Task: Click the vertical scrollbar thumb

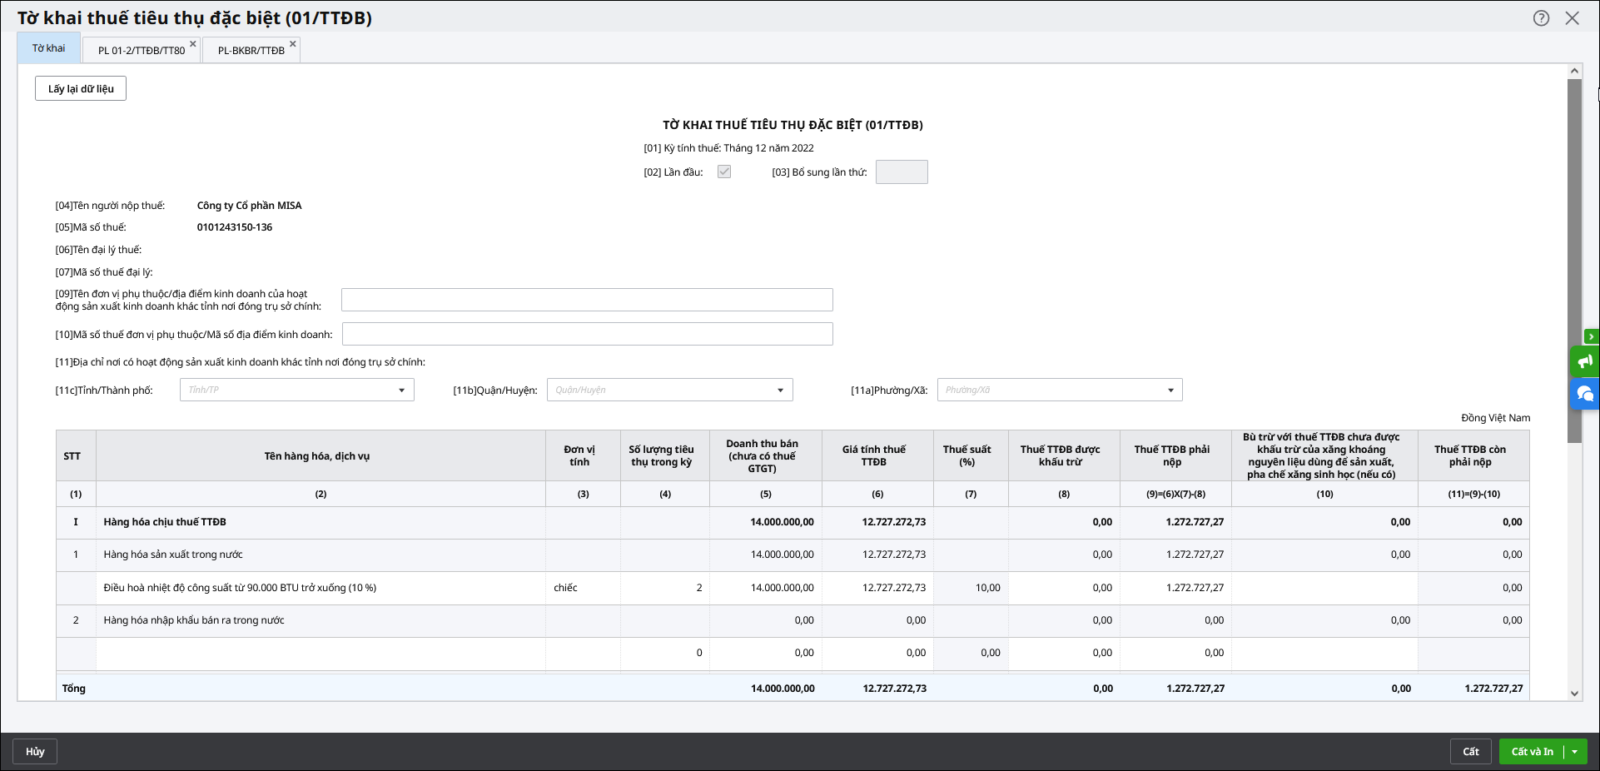Action: click(1574, 260)
